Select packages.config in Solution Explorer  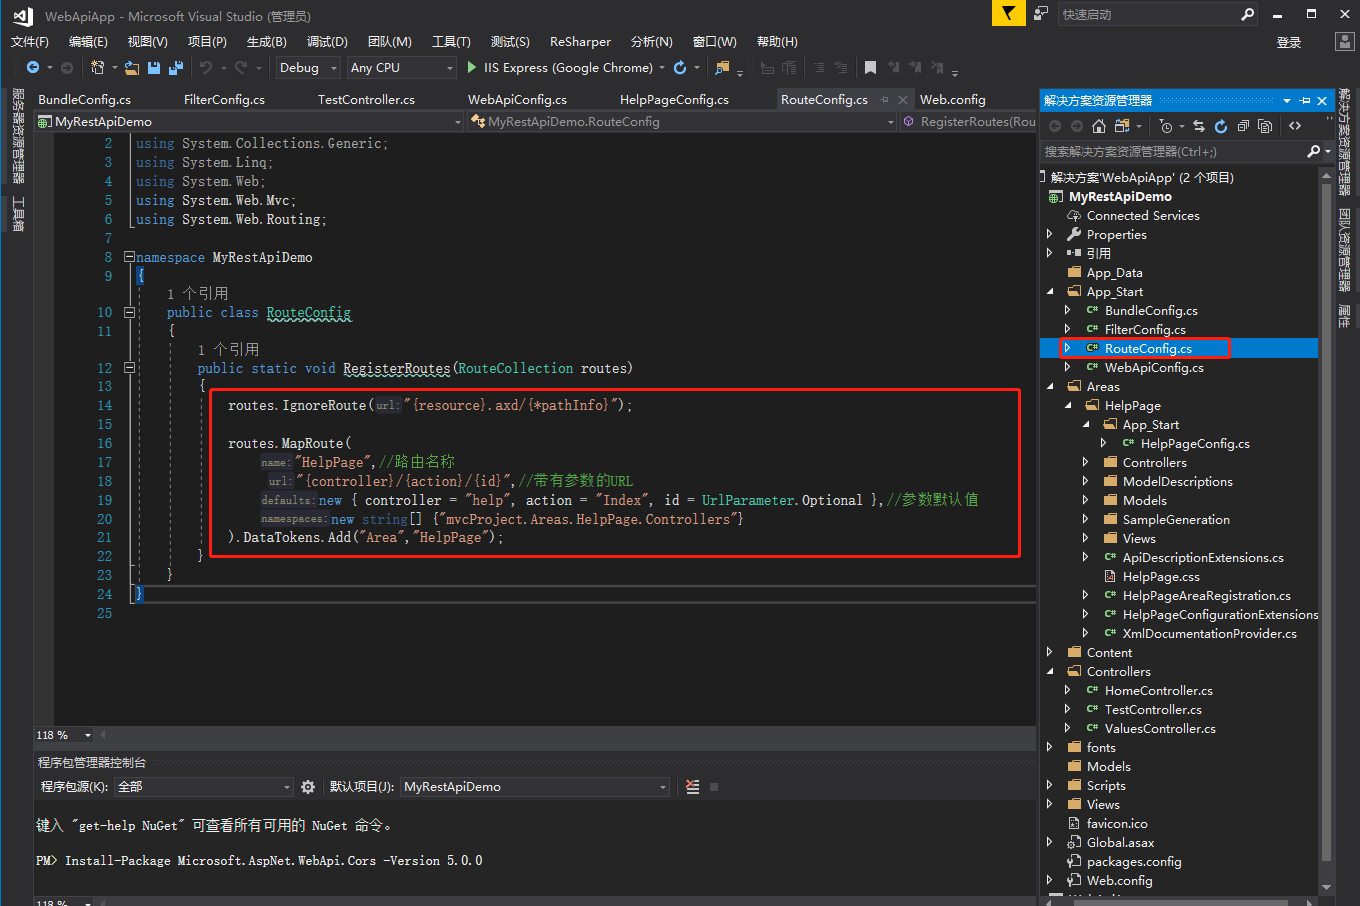1134,861
